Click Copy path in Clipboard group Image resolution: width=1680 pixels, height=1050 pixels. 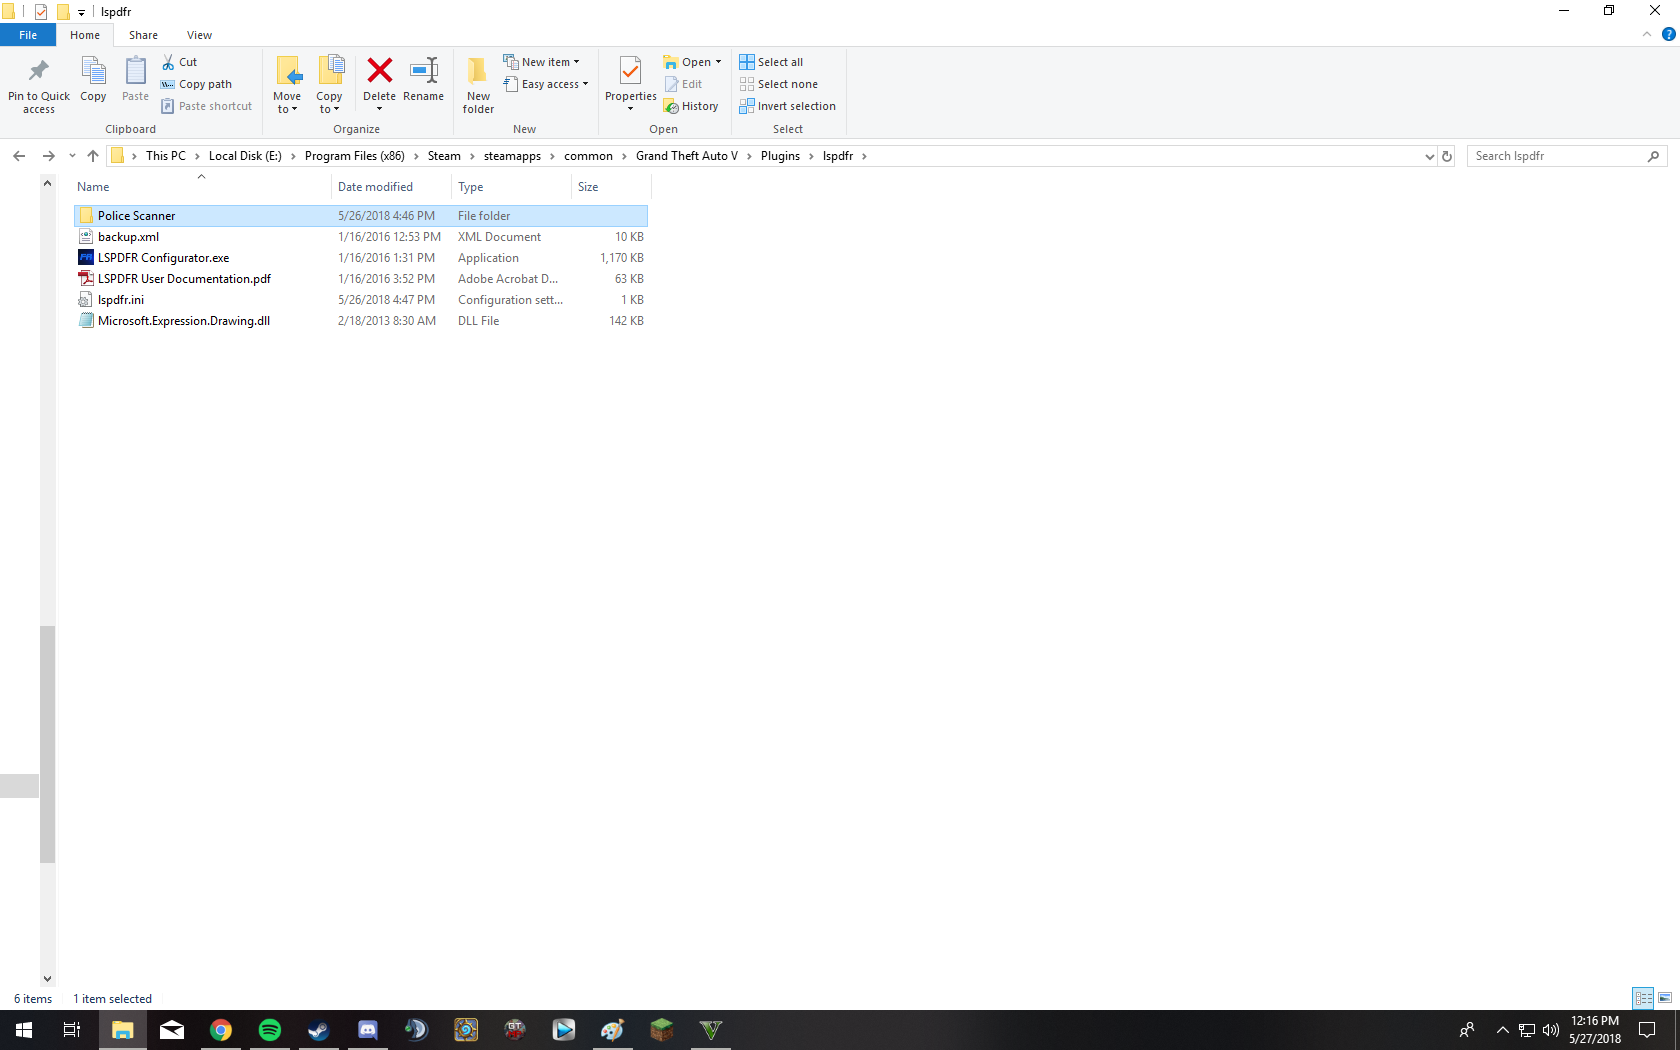(196, 84)
